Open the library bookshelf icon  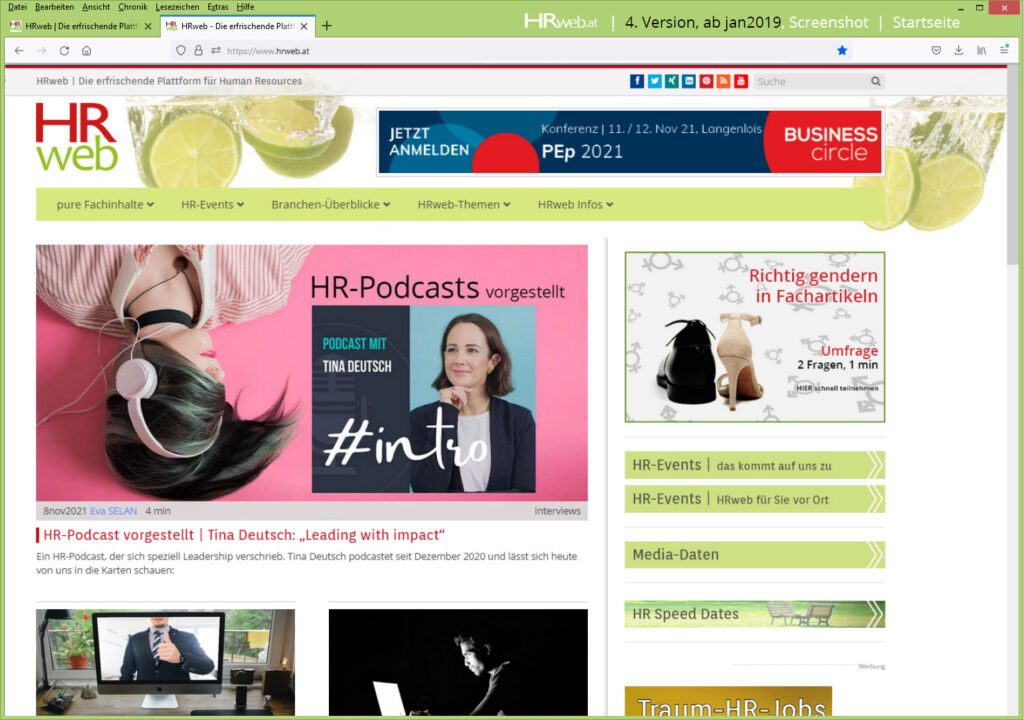(x=981, y=50)
